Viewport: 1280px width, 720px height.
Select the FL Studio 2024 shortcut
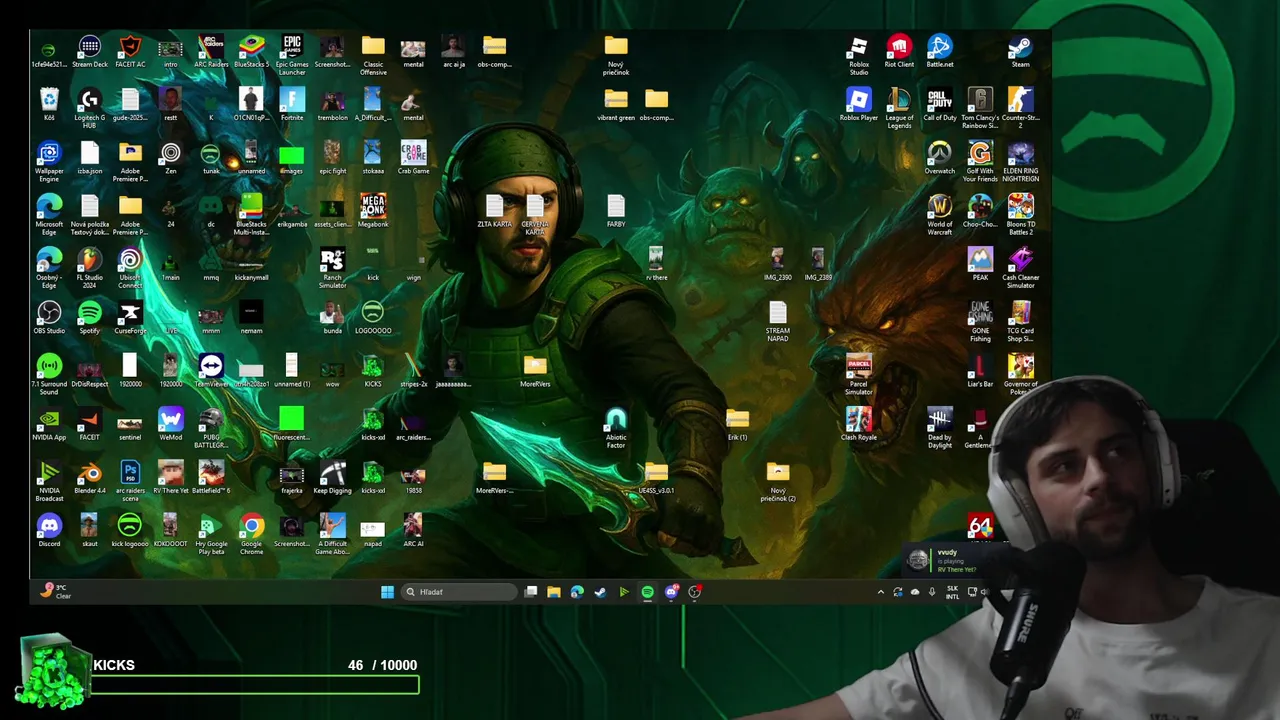pos(89,268)
